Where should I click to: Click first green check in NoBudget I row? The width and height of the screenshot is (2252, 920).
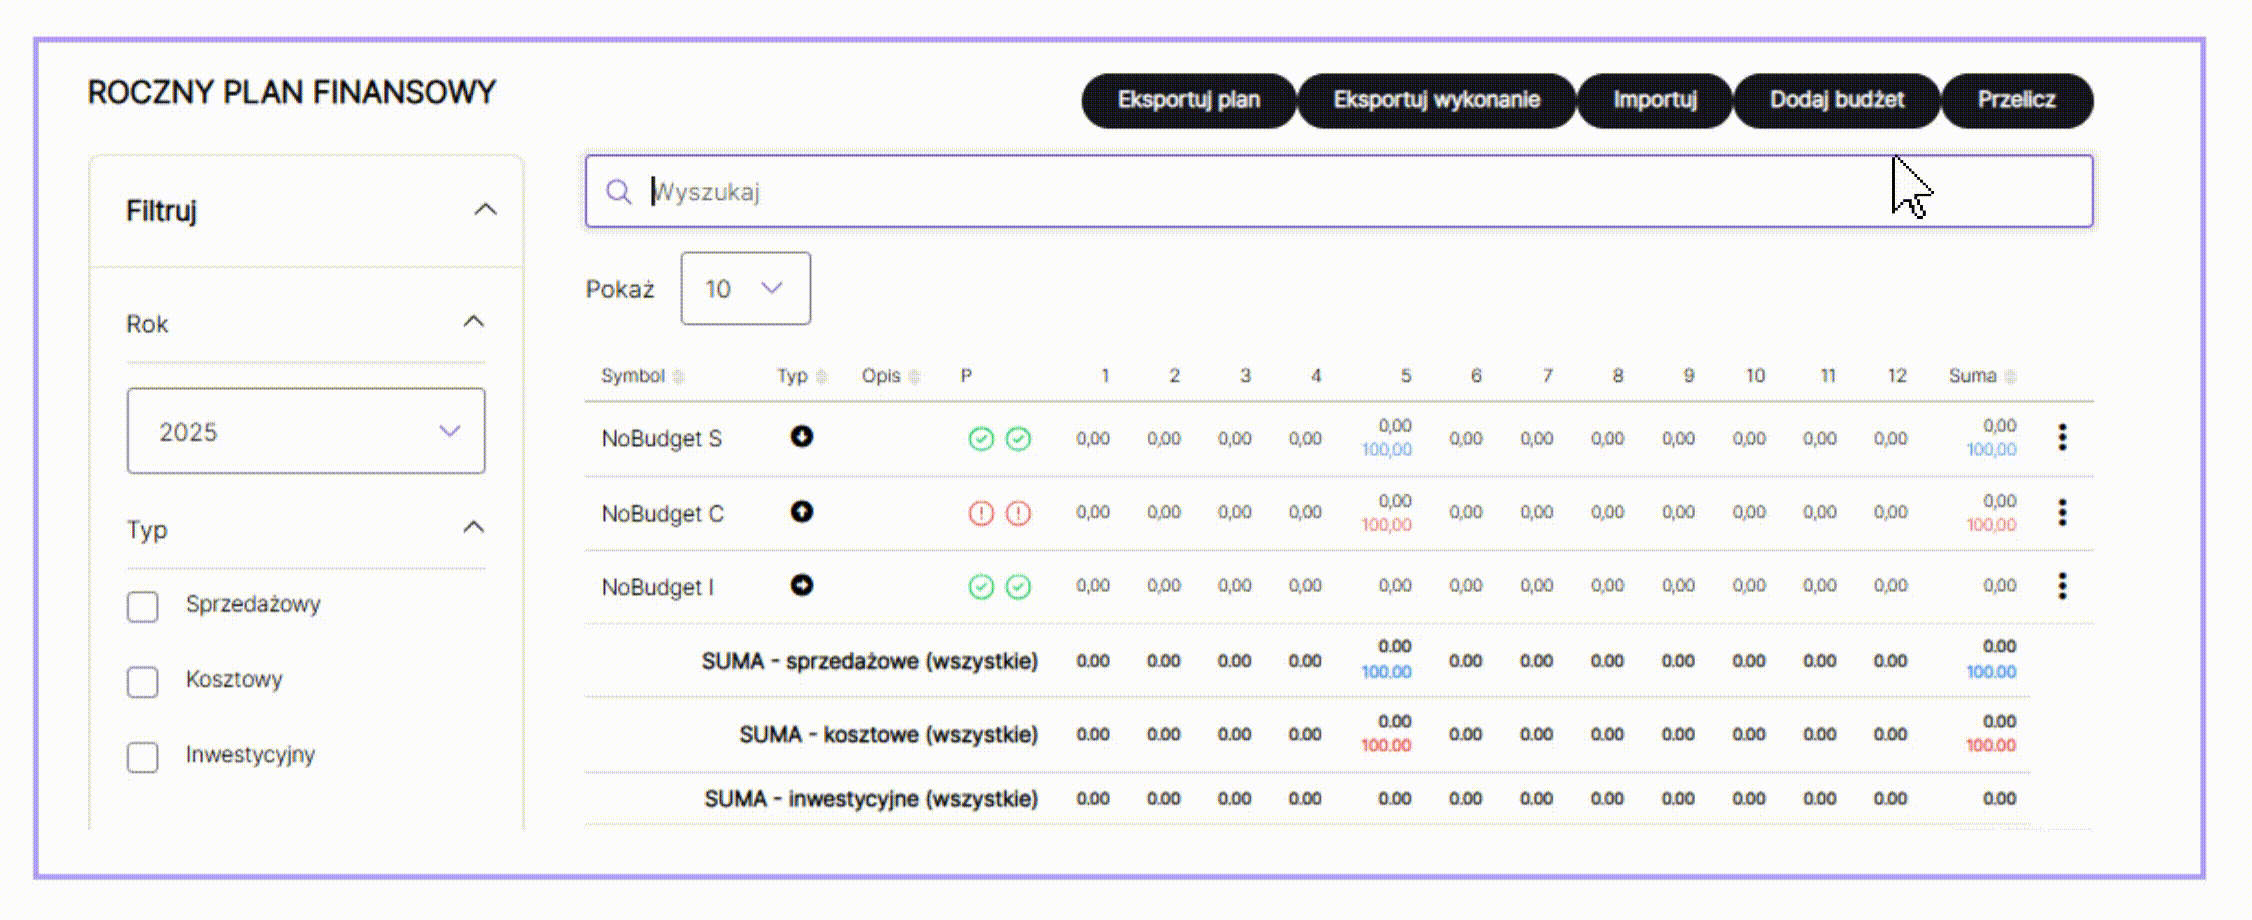(x=981, y=587)
